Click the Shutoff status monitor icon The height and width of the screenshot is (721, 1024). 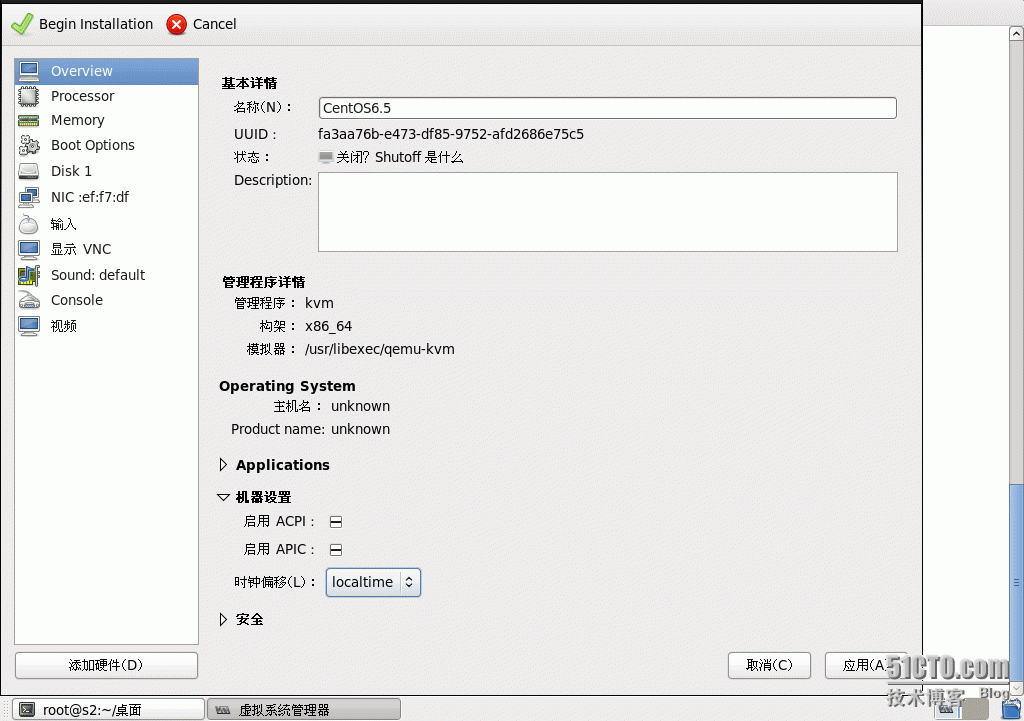point(325,157)
